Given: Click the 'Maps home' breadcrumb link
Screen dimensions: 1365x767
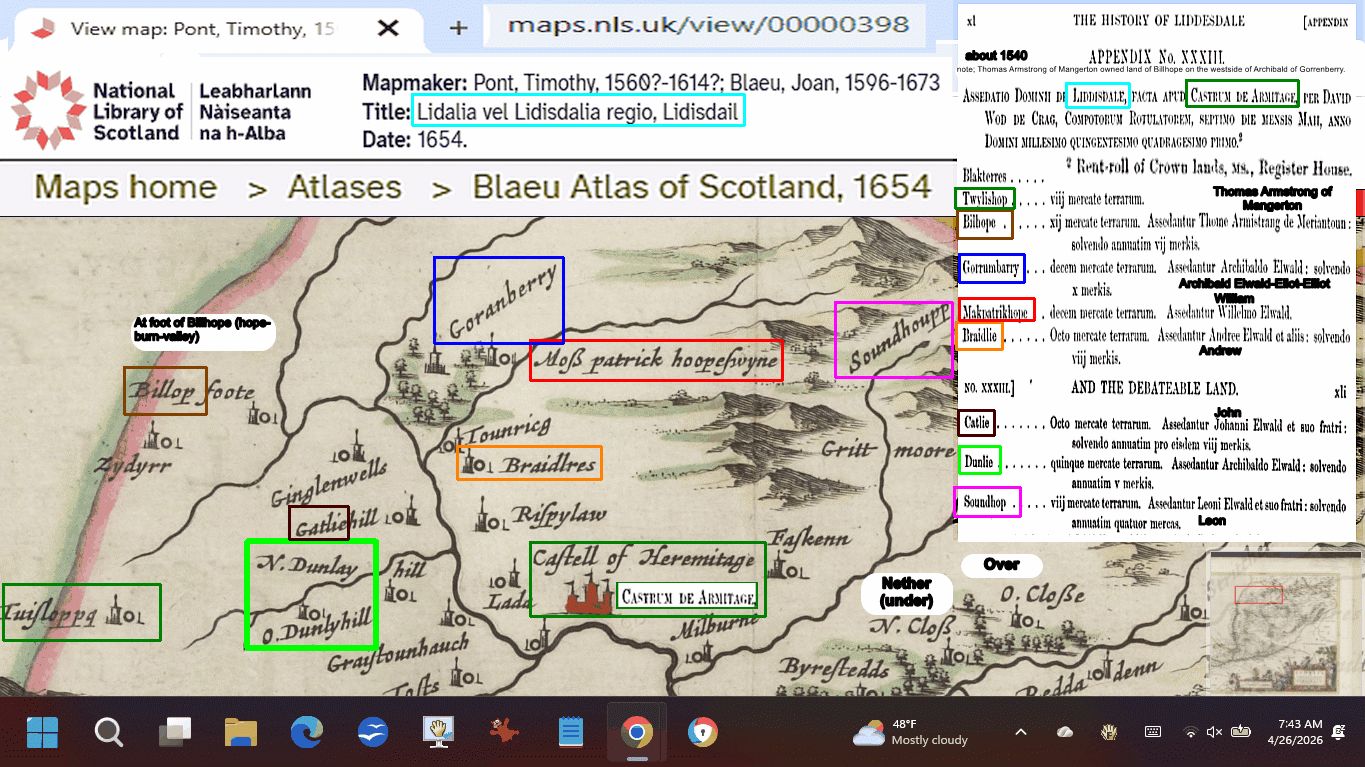Looking at the screenshot, I should tap(125, 187).
